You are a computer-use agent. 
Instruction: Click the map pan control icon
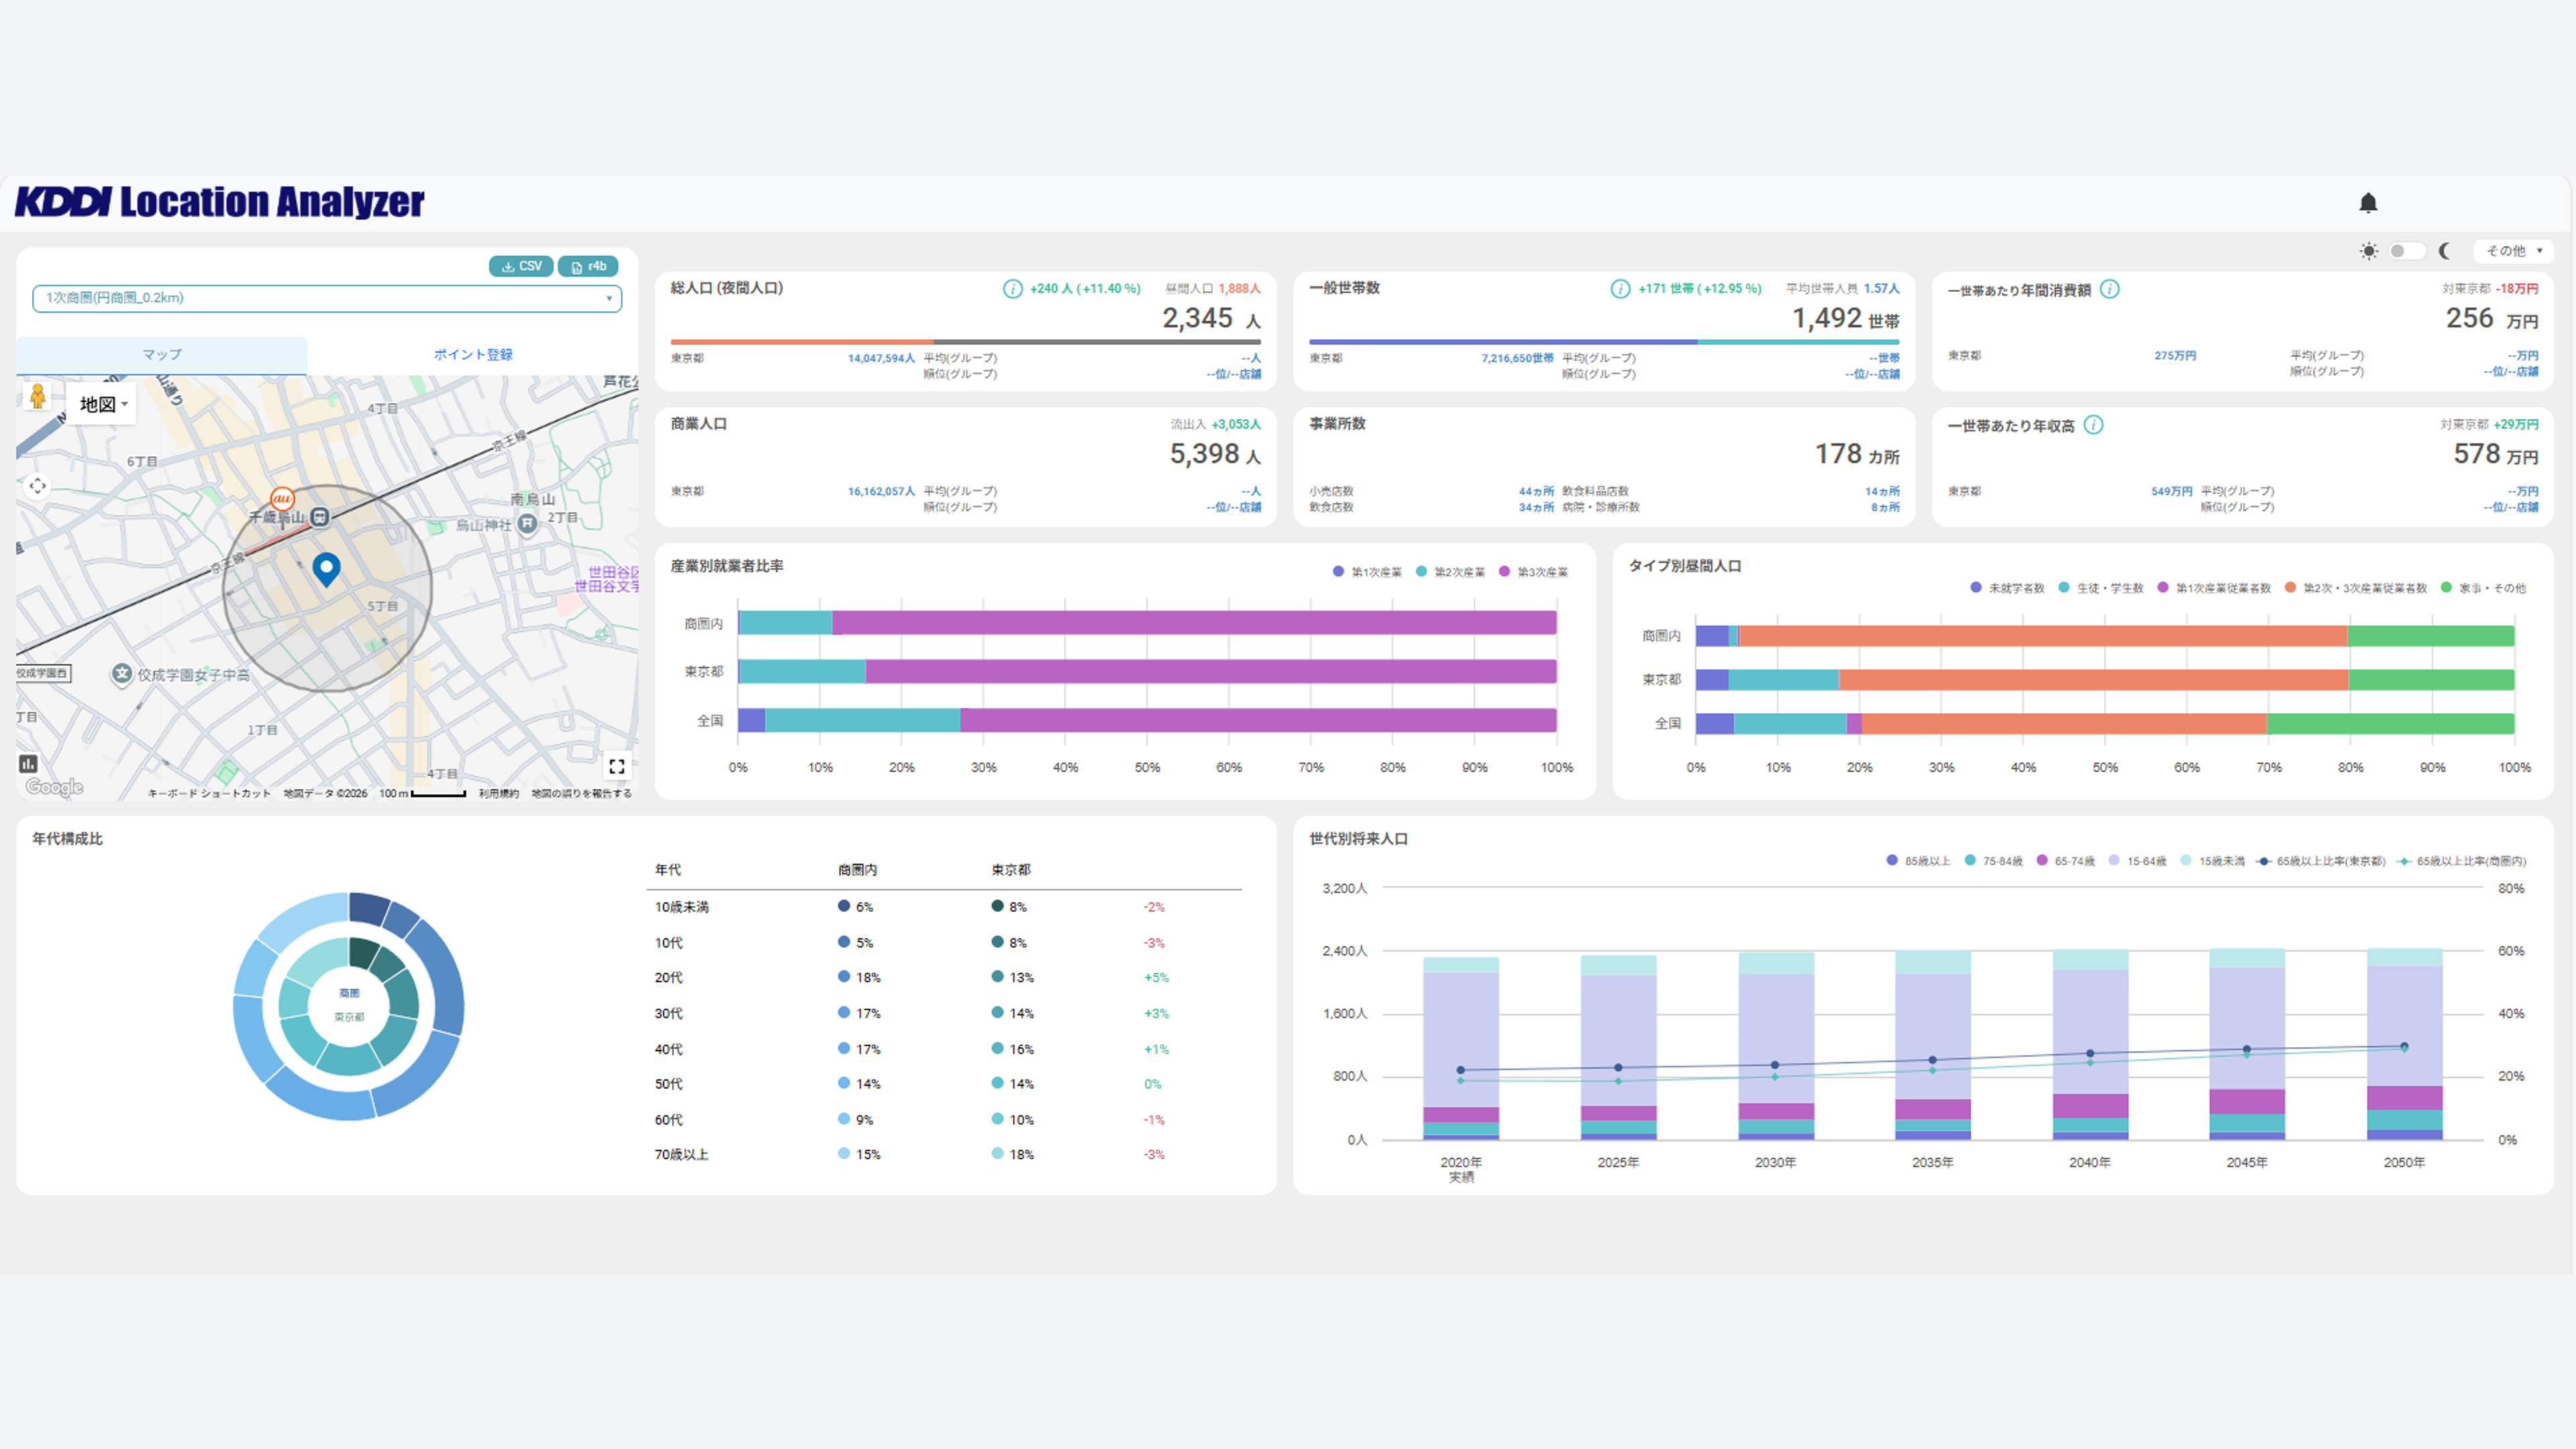point(37,486)
